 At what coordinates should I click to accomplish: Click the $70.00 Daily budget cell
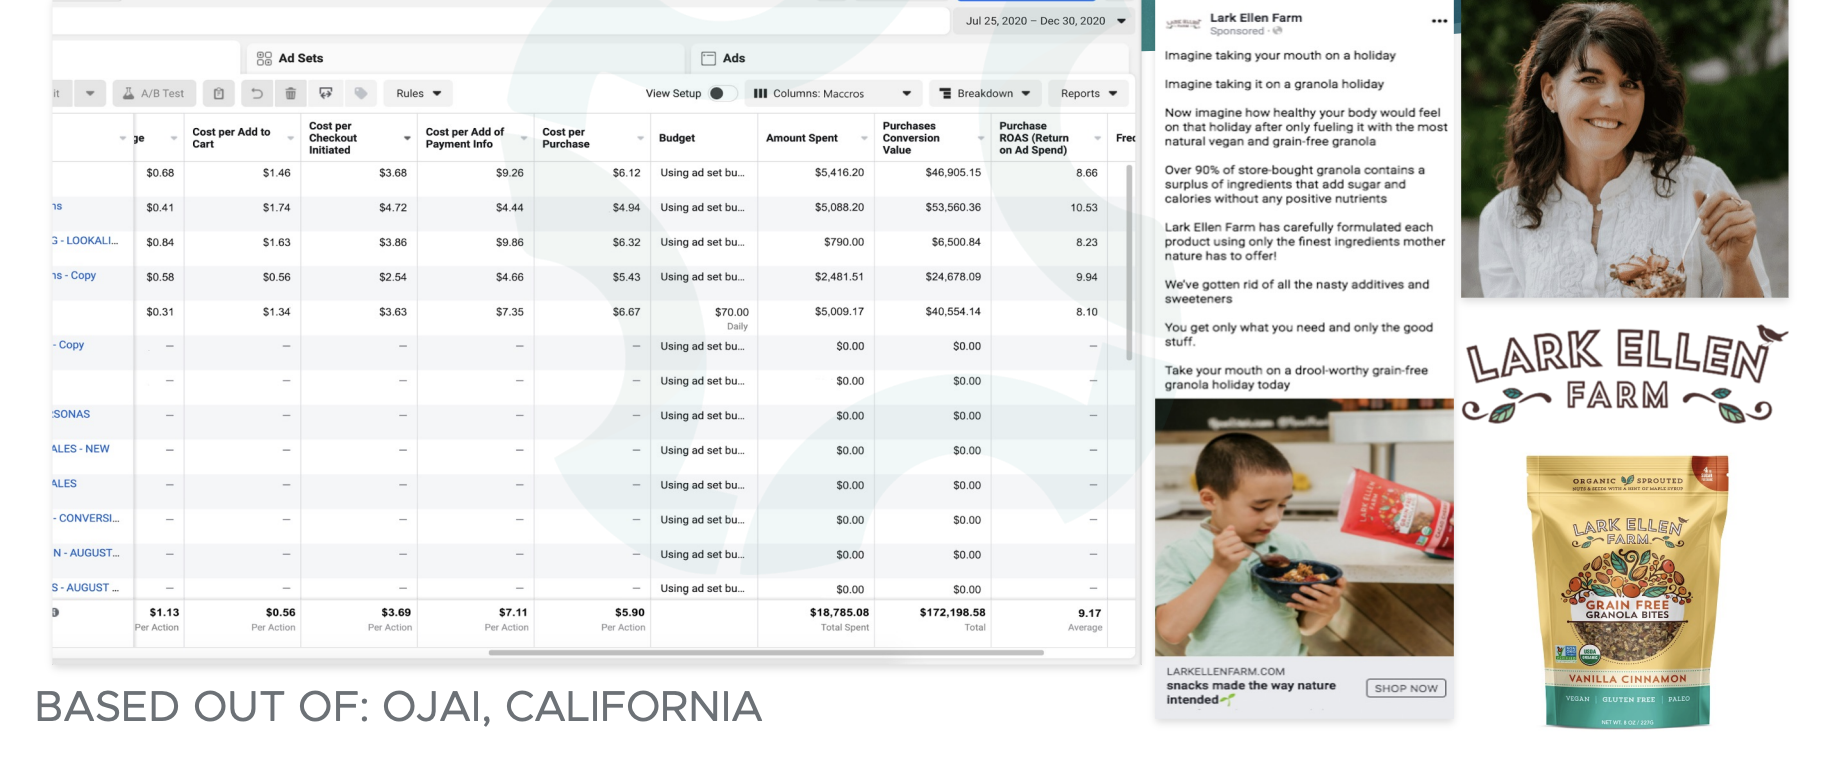pyautogui.click(x=704, y=318)
